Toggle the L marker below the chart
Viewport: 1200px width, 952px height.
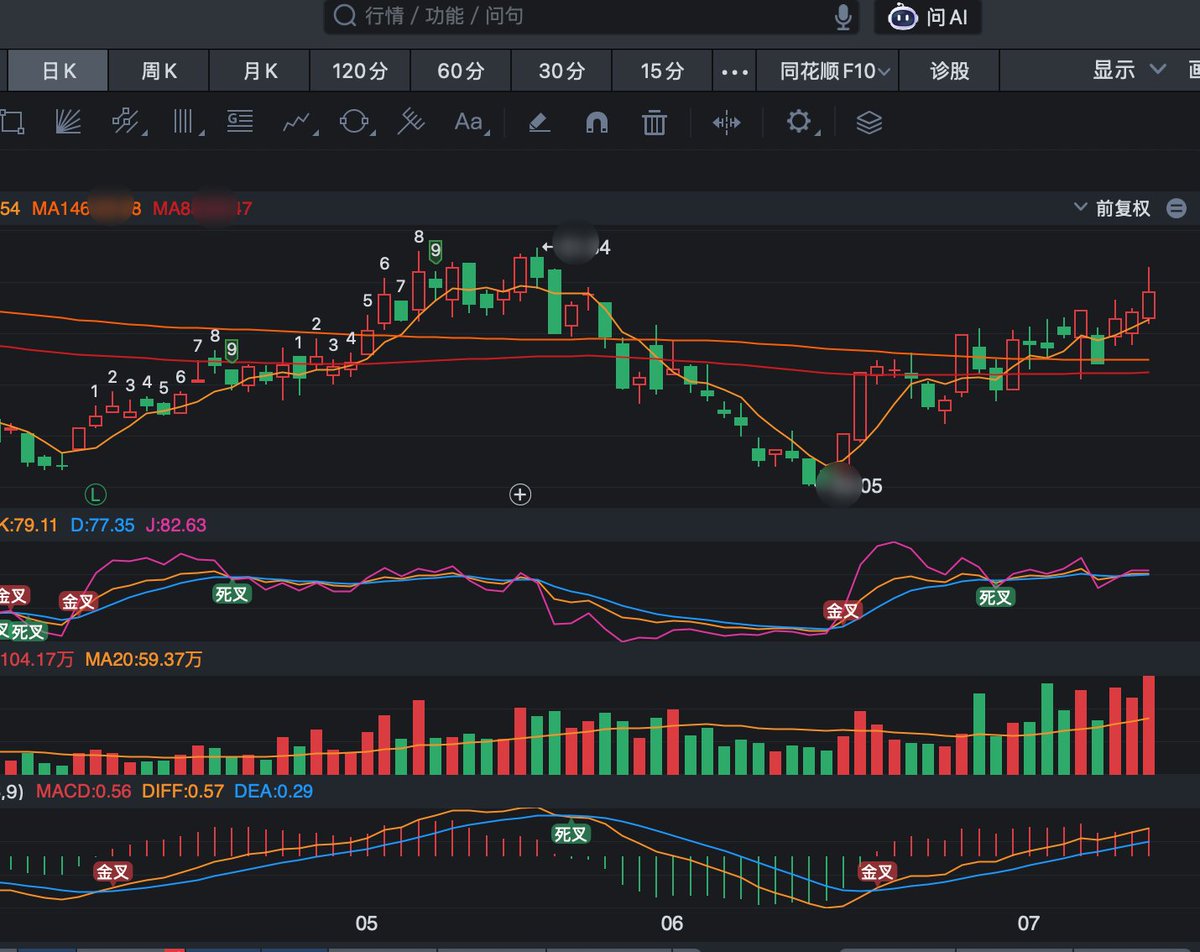coord(96,493)
